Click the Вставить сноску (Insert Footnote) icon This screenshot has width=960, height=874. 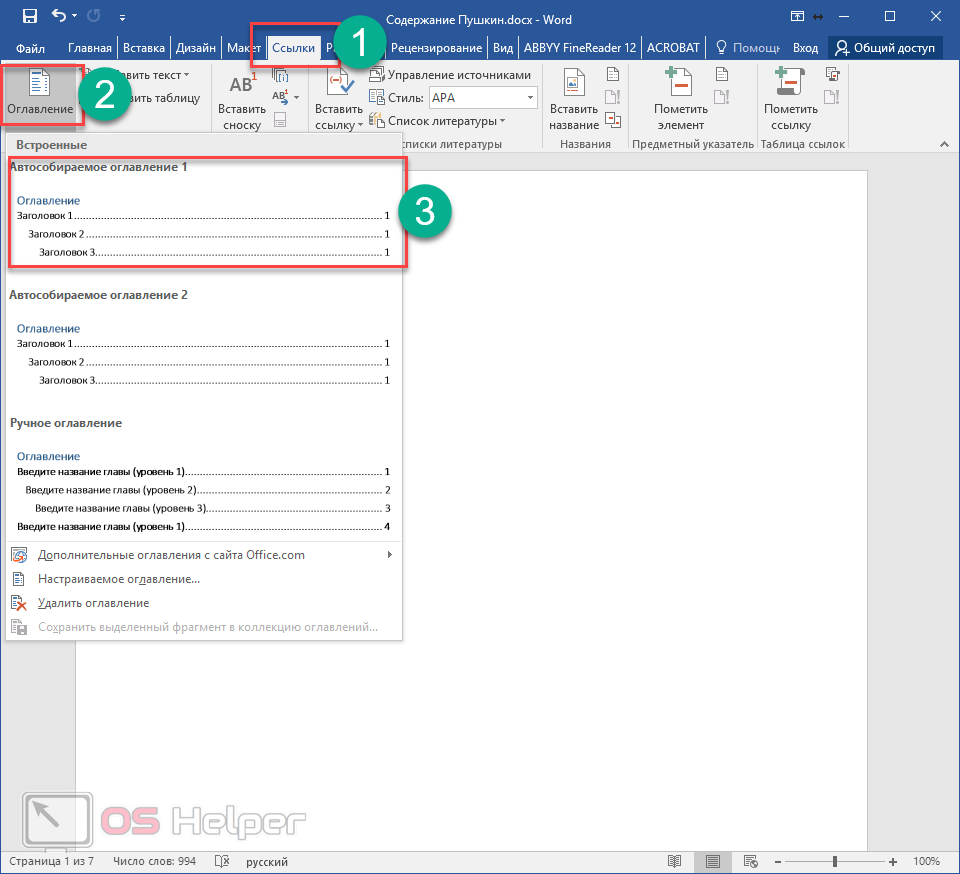pos(241,102)
